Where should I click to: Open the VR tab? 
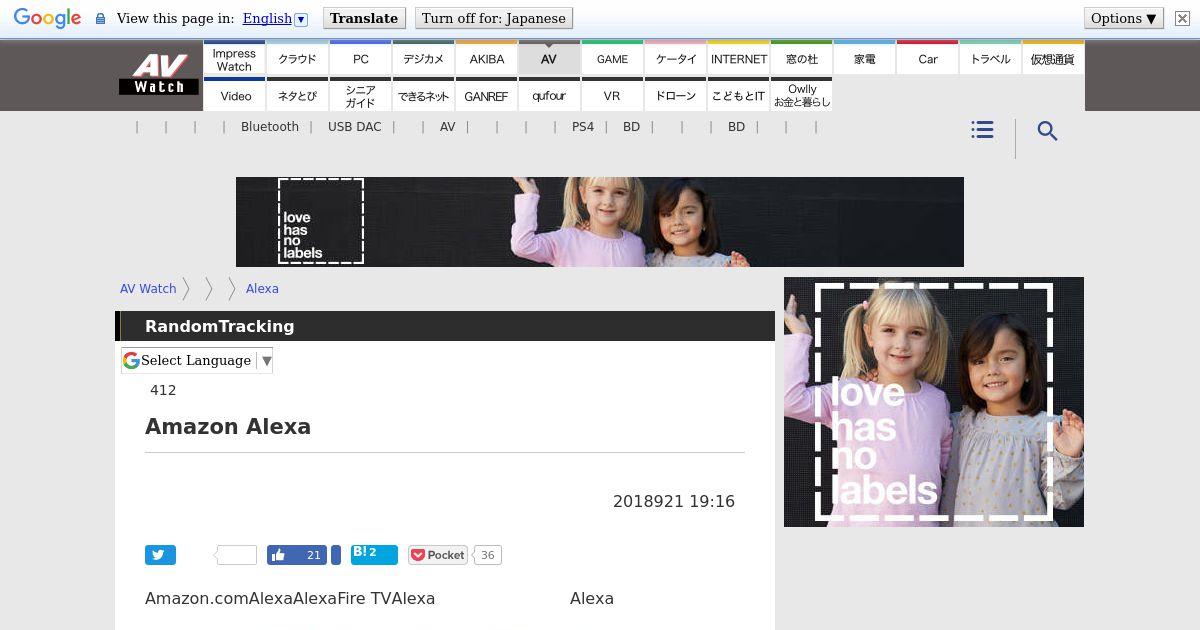[x=612, y=95]
